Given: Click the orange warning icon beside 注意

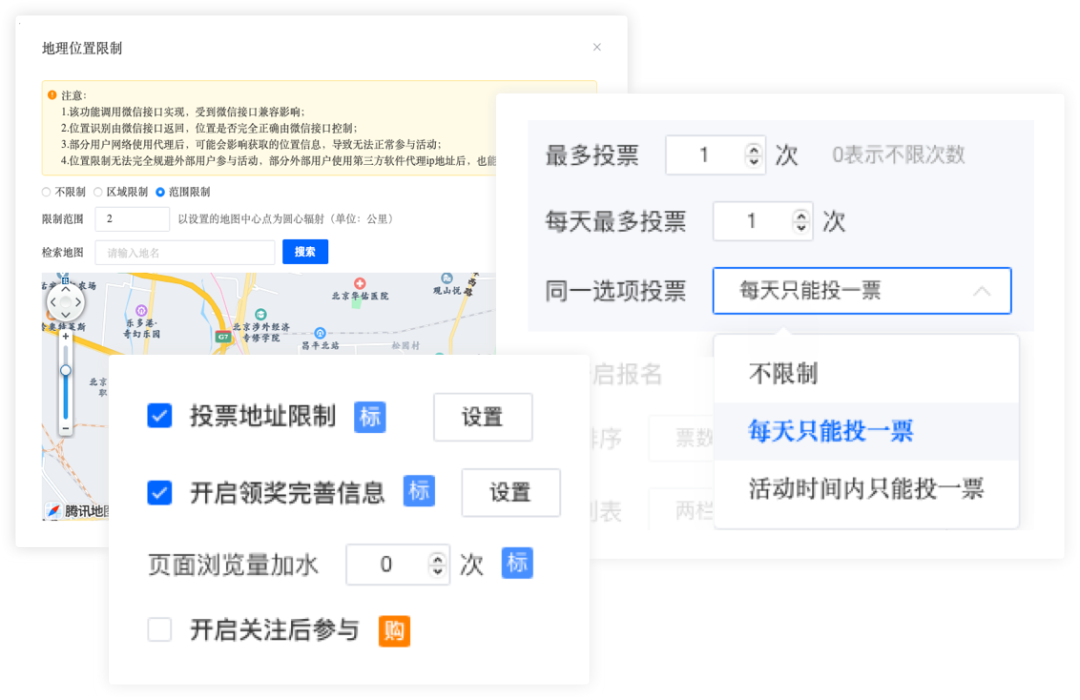Looking at the screenshot, I should [52, 95].
